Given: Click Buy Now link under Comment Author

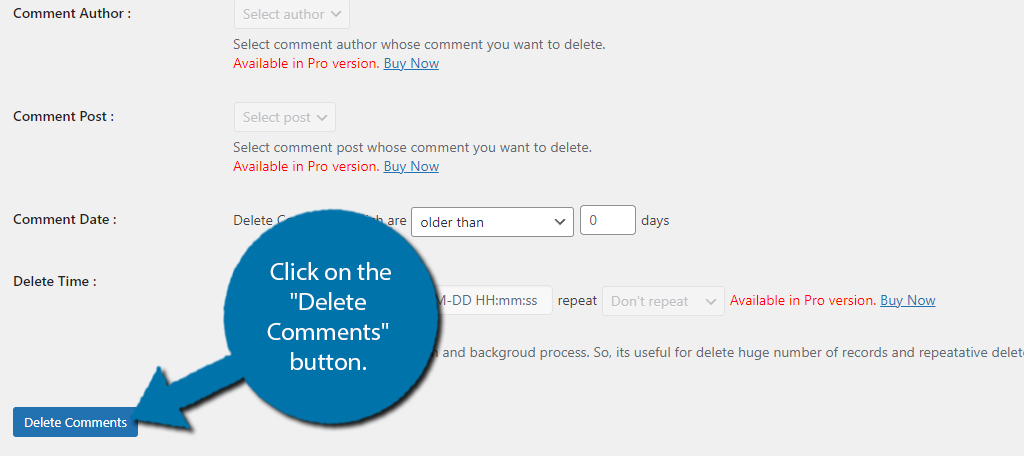Looking at the screenshot, I should click(411, 63).
